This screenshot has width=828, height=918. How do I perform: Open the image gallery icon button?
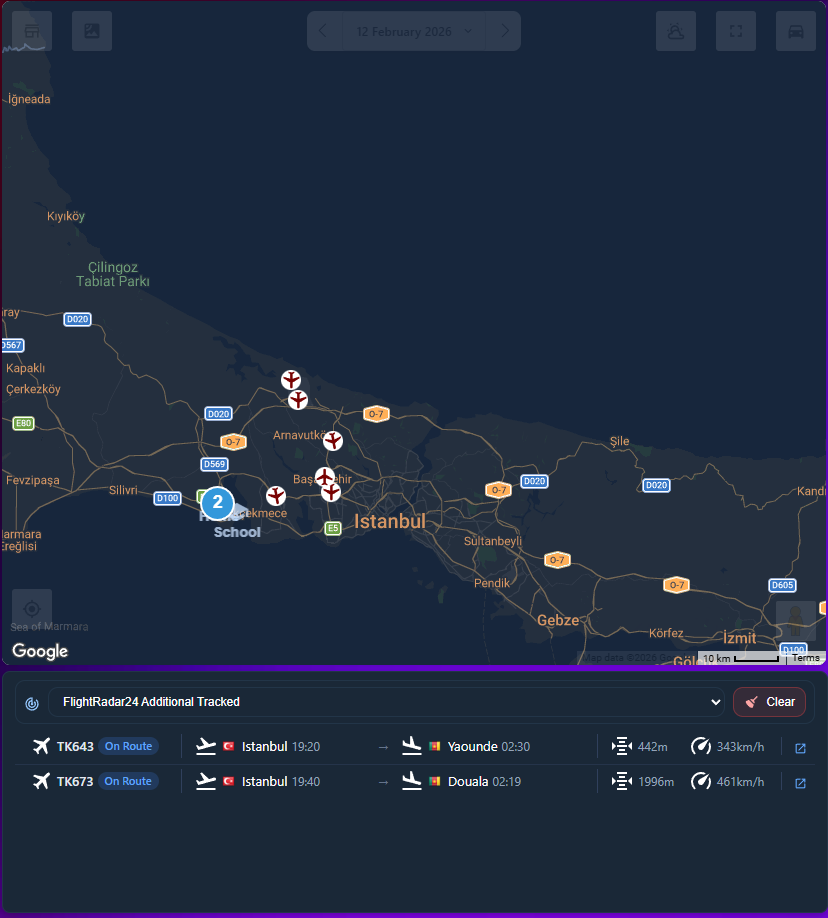click(92, 31)
